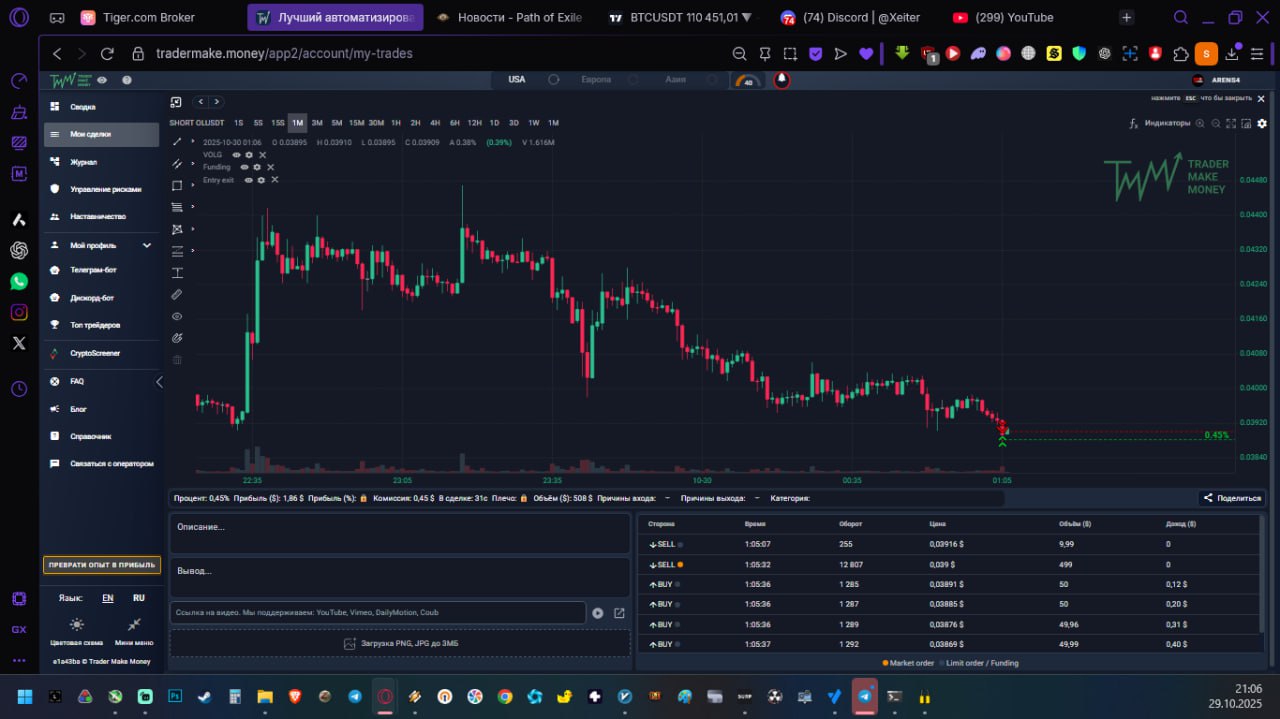Toggle drawings visibility eye in toolbar
Viewport: 1280px width, 719px height.
[178, 316]
